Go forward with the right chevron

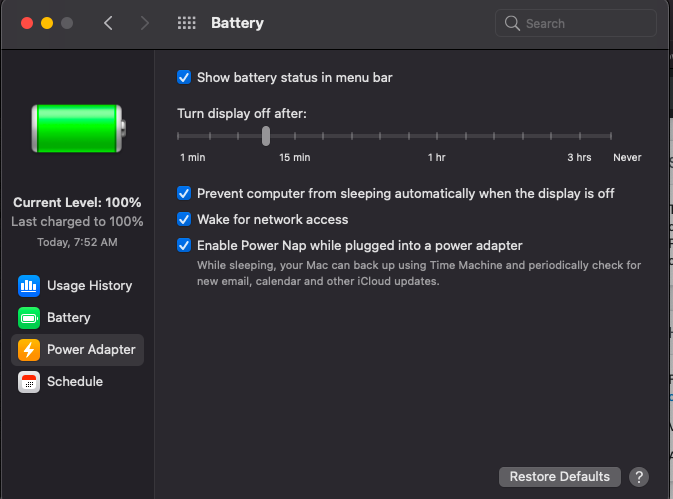coord(145,23)
